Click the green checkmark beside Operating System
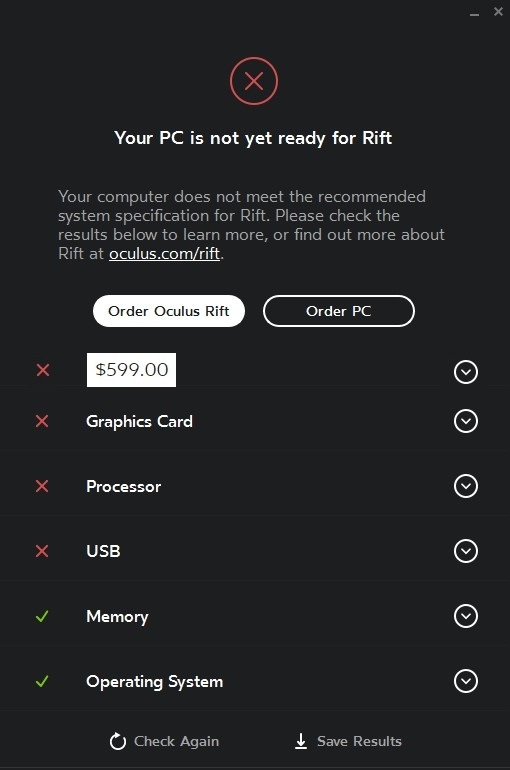 click(x=42, y=681)
